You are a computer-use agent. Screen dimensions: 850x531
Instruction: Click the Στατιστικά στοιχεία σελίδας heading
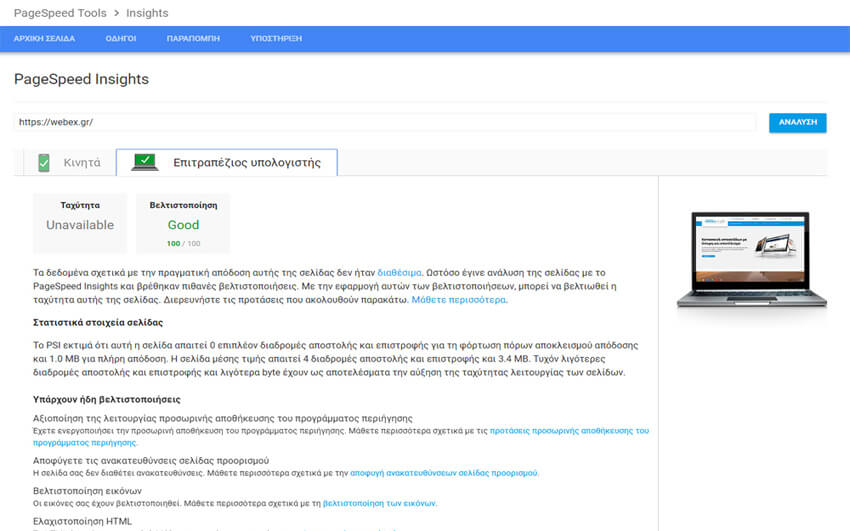98,322
